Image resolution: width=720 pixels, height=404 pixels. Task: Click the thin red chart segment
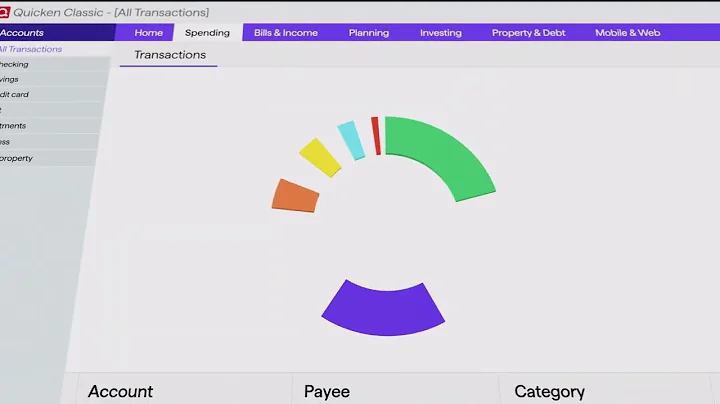(376, 136)
